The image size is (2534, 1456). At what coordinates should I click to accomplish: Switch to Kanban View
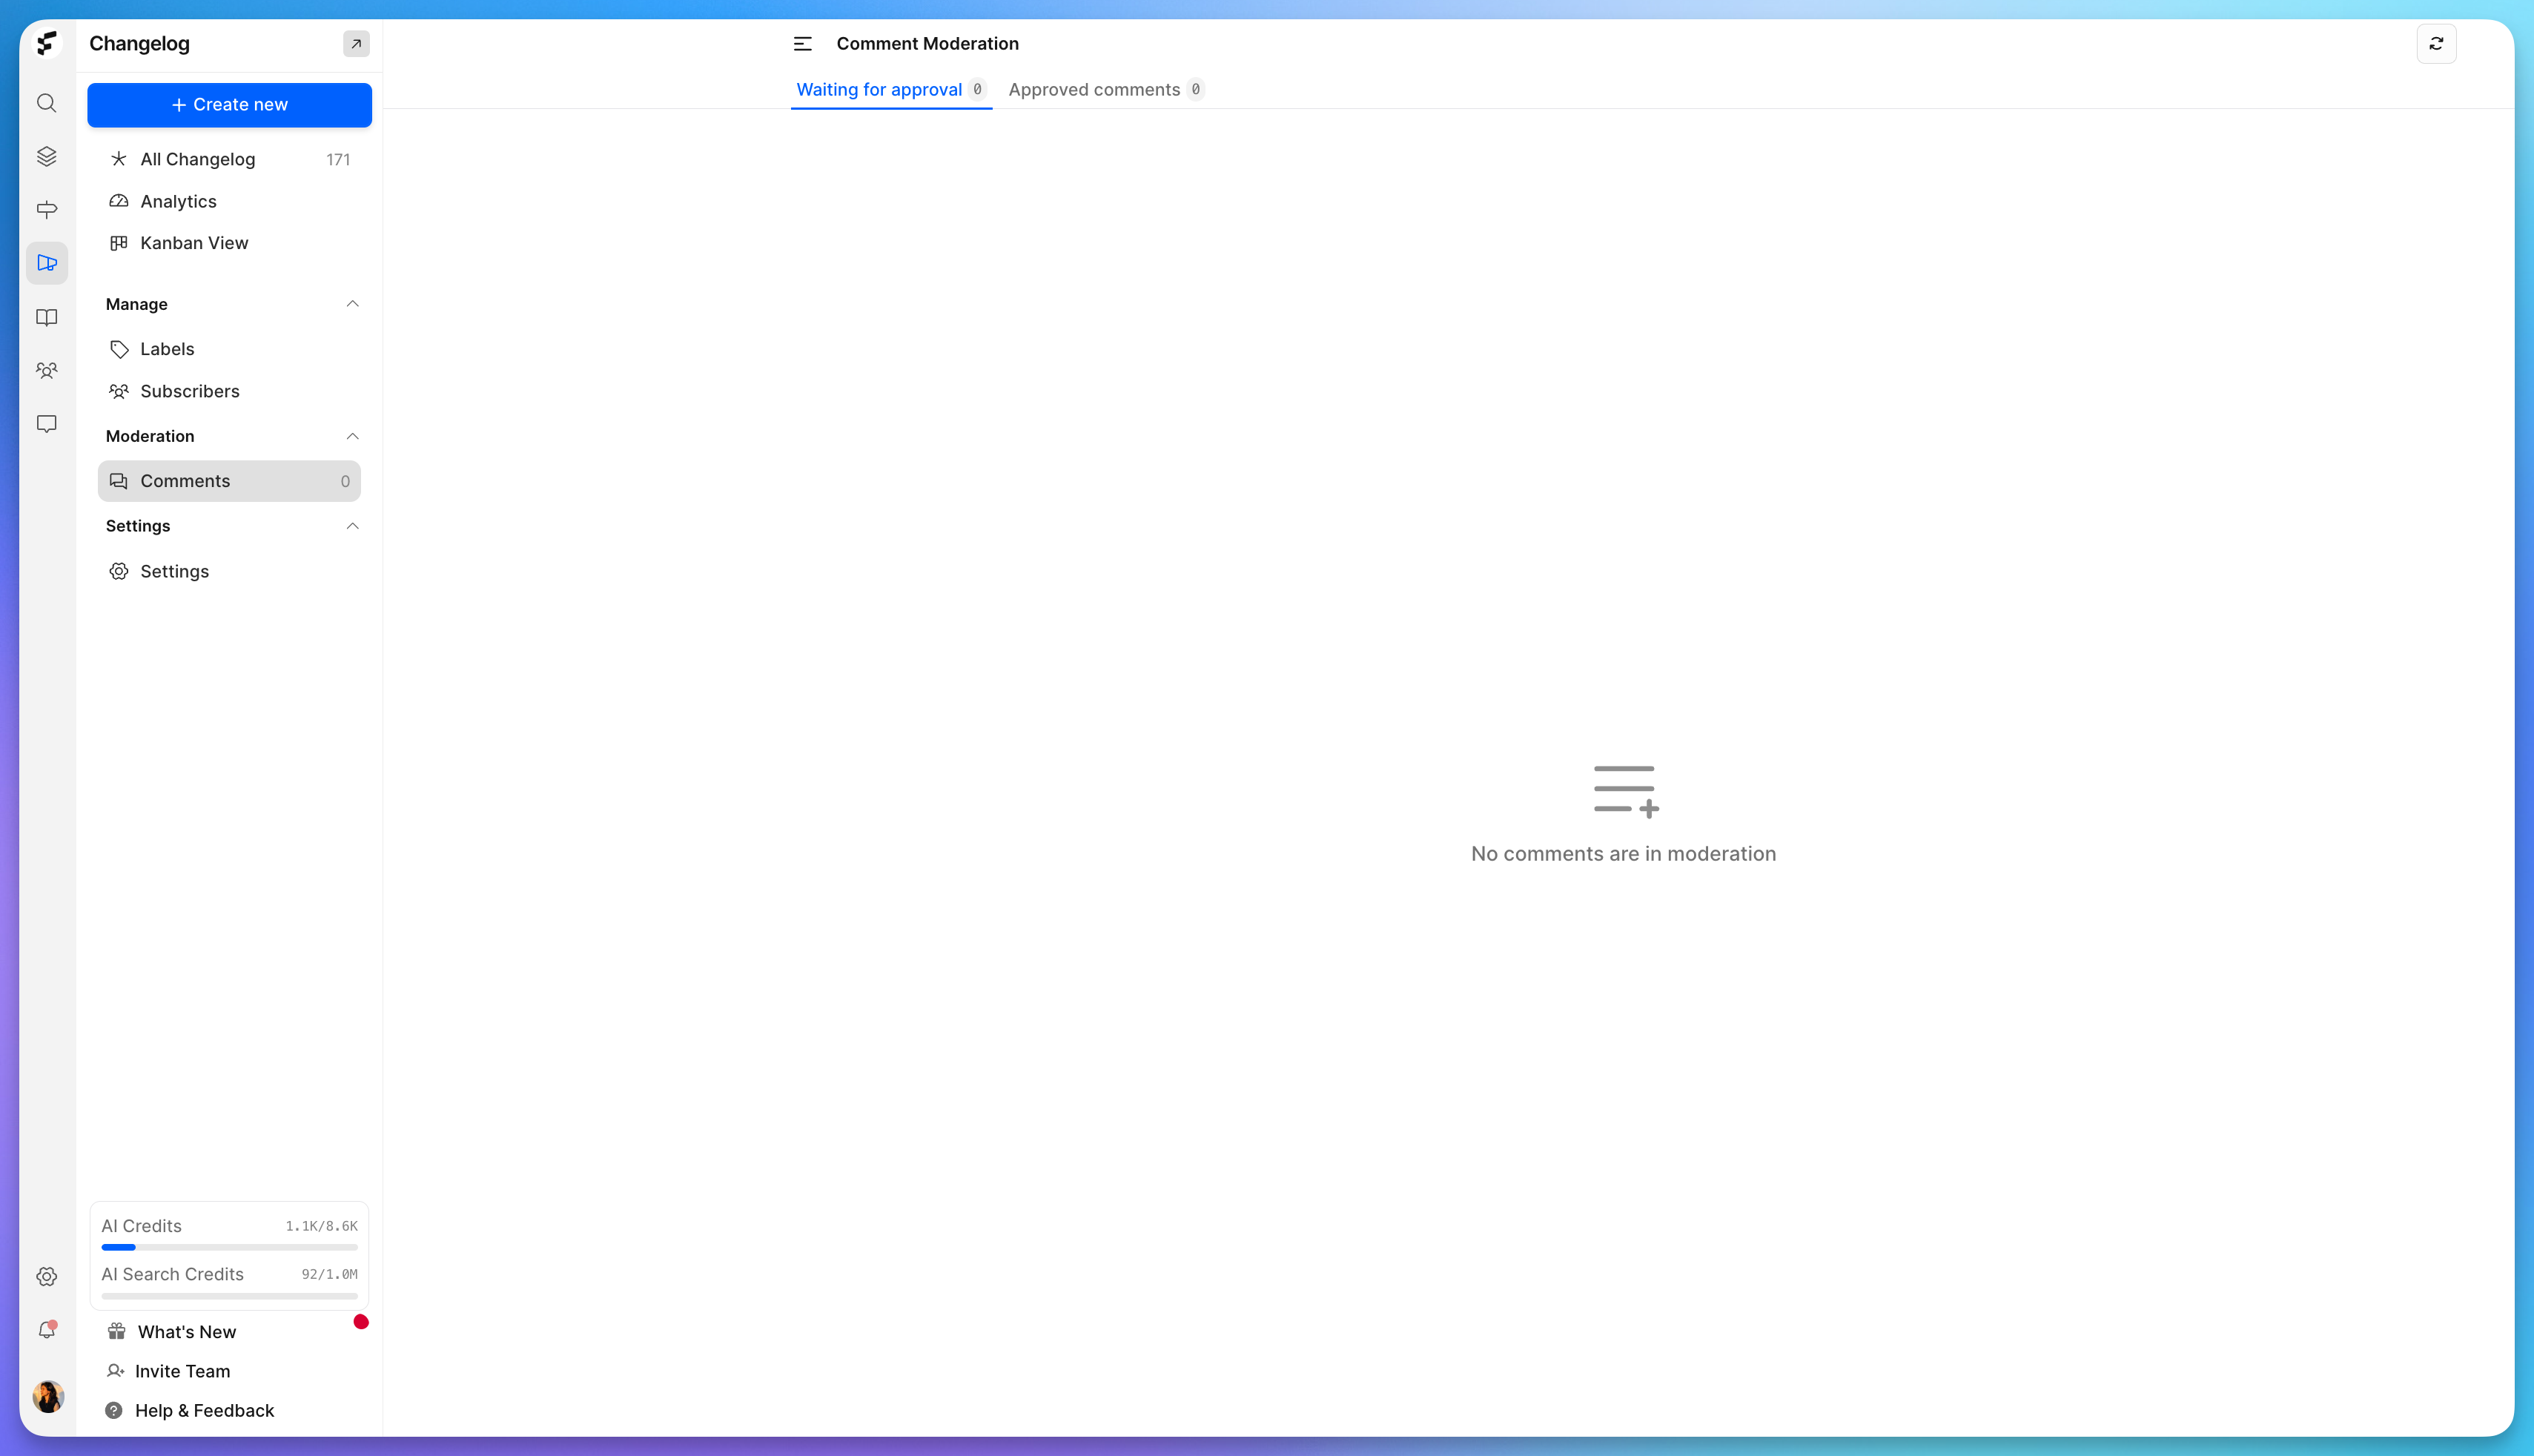pos(229,243)
